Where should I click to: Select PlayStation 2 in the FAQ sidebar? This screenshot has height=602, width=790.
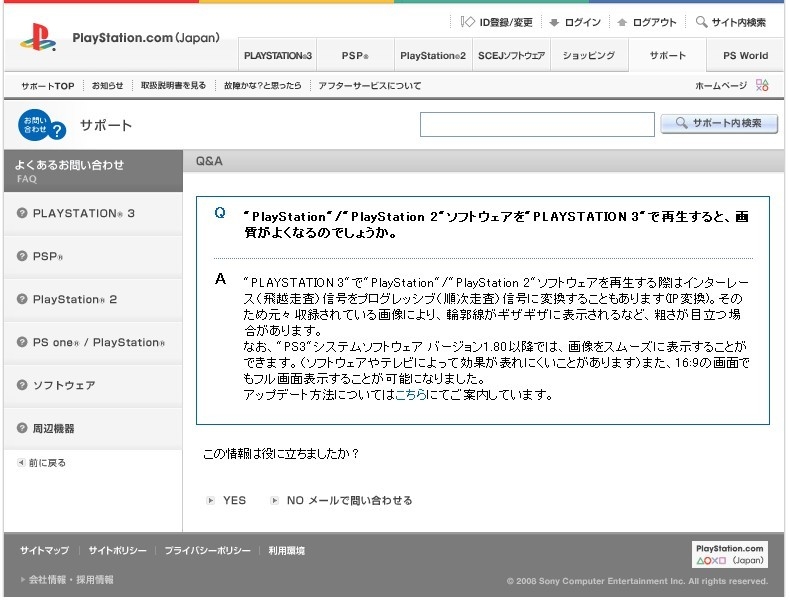click(93, 299)
